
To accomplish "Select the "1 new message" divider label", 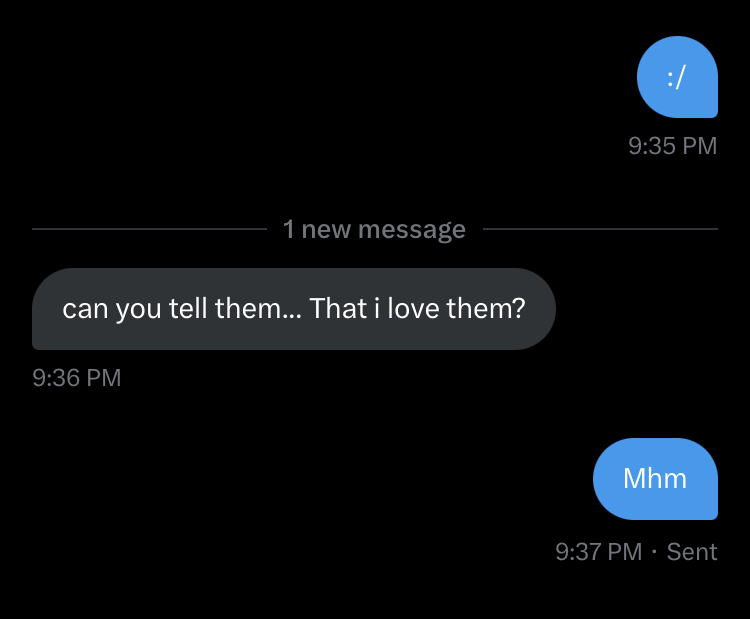I will [x=374, y=230].
